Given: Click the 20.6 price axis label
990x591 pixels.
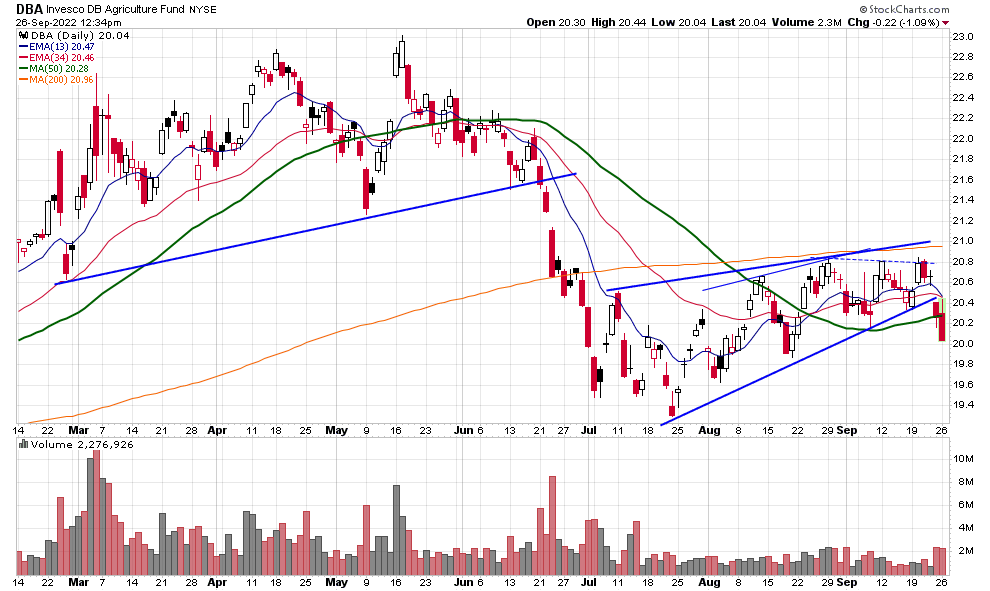Looking at the screenshot, I should coord(962,282).
